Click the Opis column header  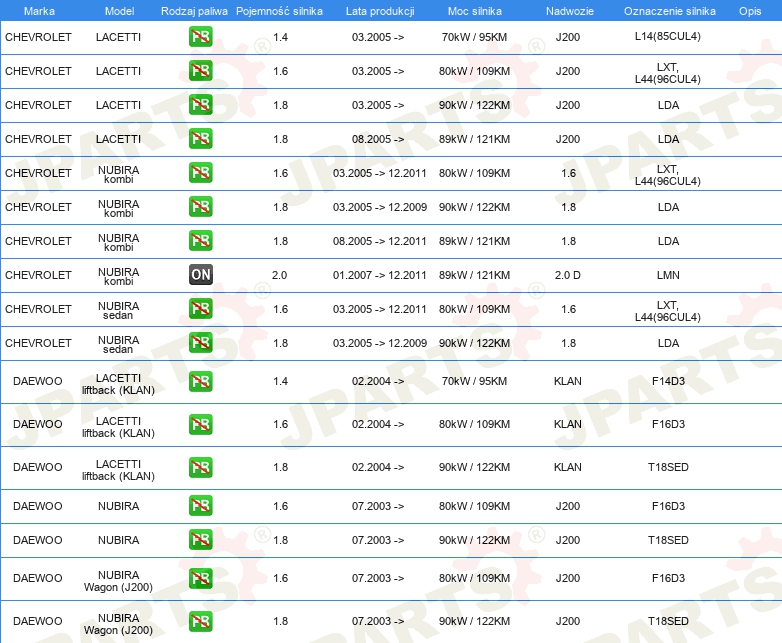coord(750,11)
